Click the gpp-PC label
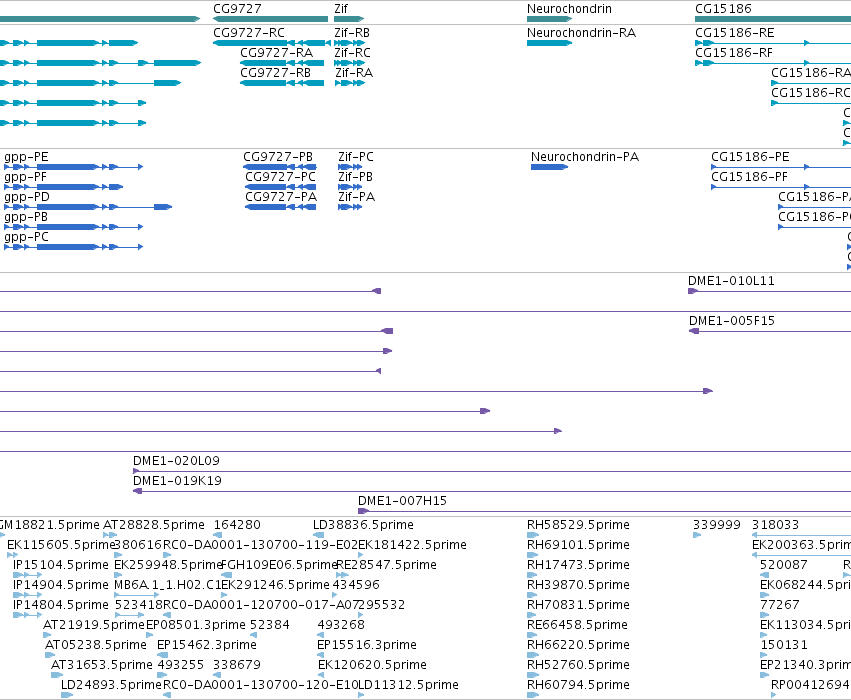 click(x=26, y=237)
